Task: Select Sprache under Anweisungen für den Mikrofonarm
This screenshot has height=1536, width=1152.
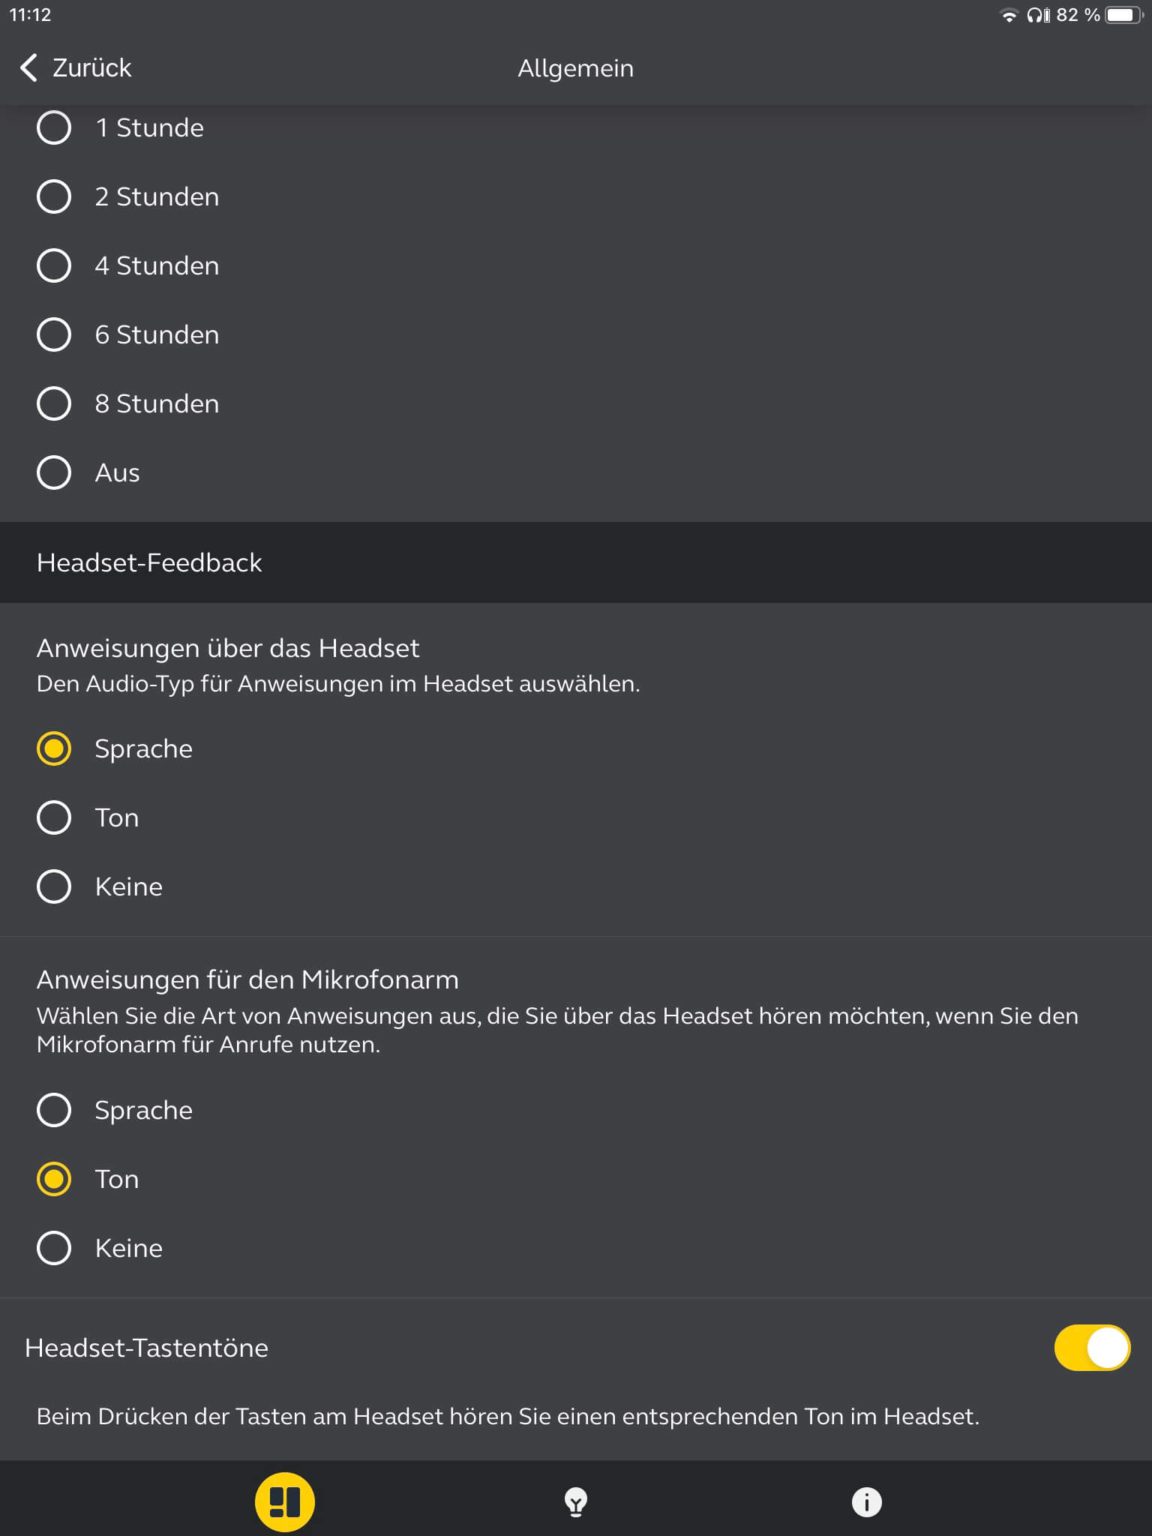Action: pyautogui.click(x=54, y=1110)
